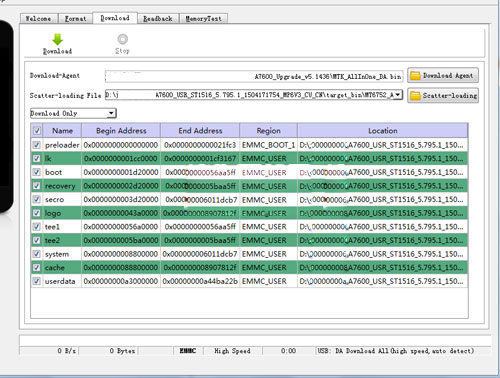Image resolution: width=500 pixels, height=378 pixels.
Task: Uncheck the lk partition checkbox
Action: tap(37, 158)
